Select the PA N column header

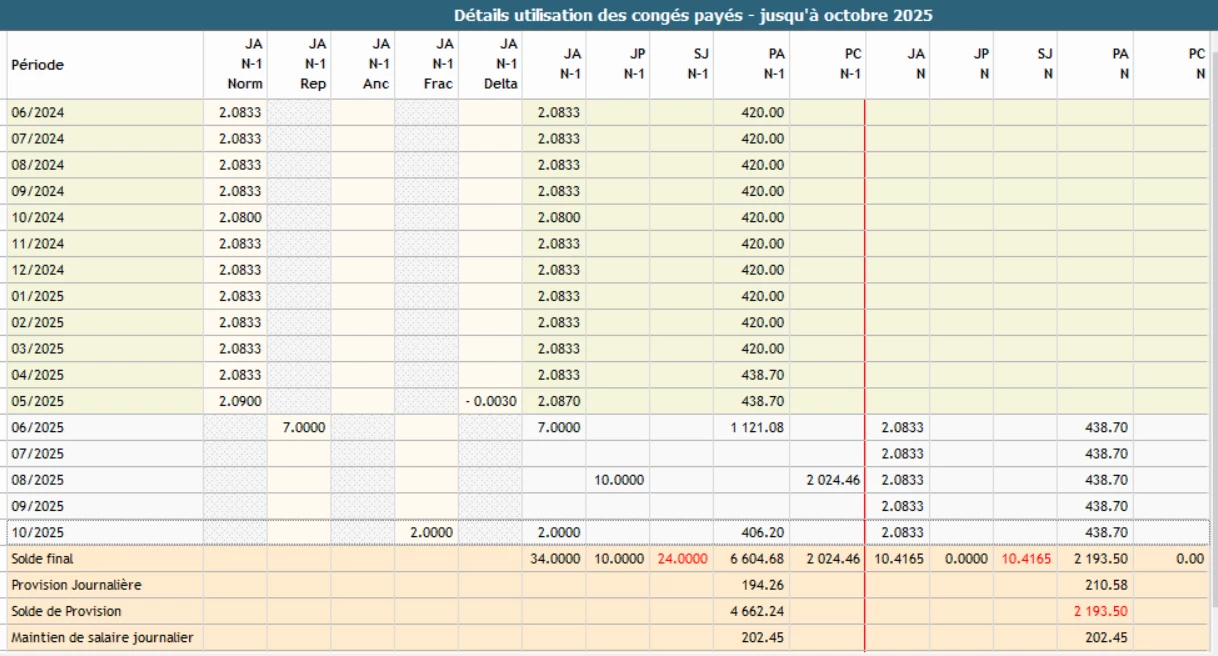[1096, 64]
